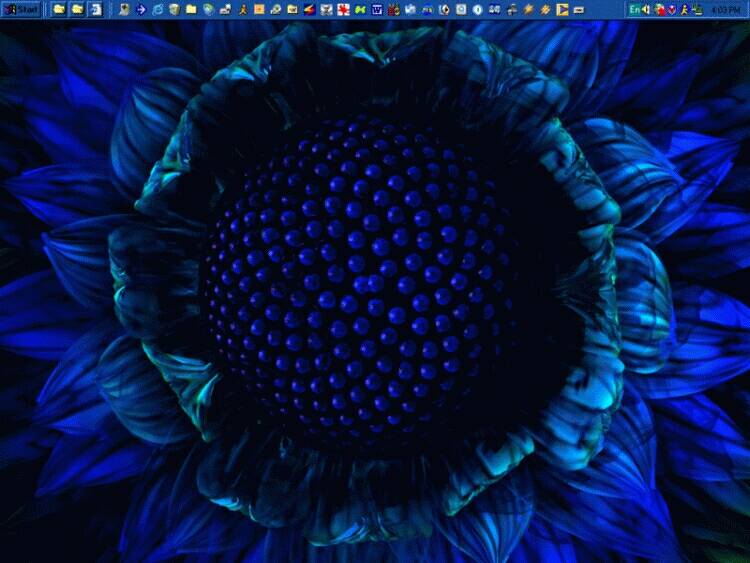750x563 pixels.
Task: Open the globe icon in quick launch
Action: 208,9
